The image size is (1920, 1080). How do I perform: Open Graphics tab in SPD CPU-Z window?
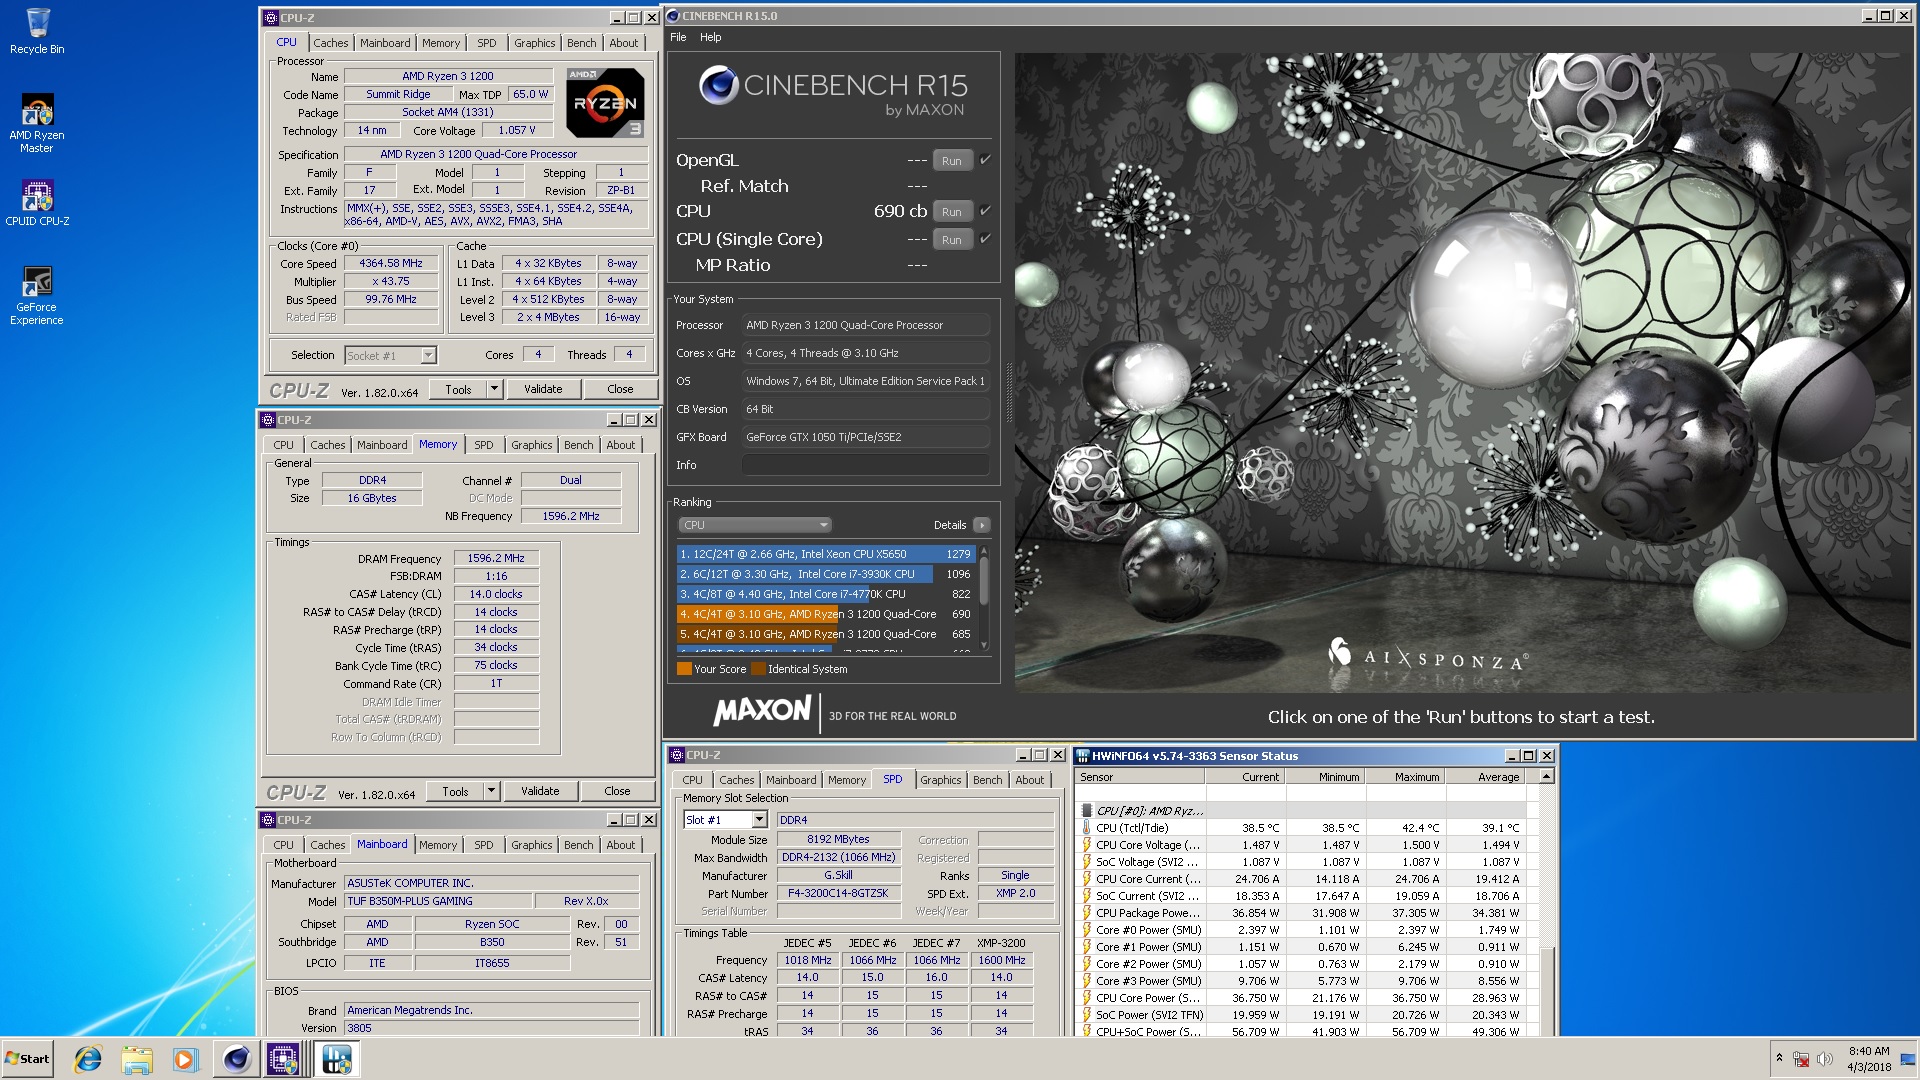(x=940, y=780)
